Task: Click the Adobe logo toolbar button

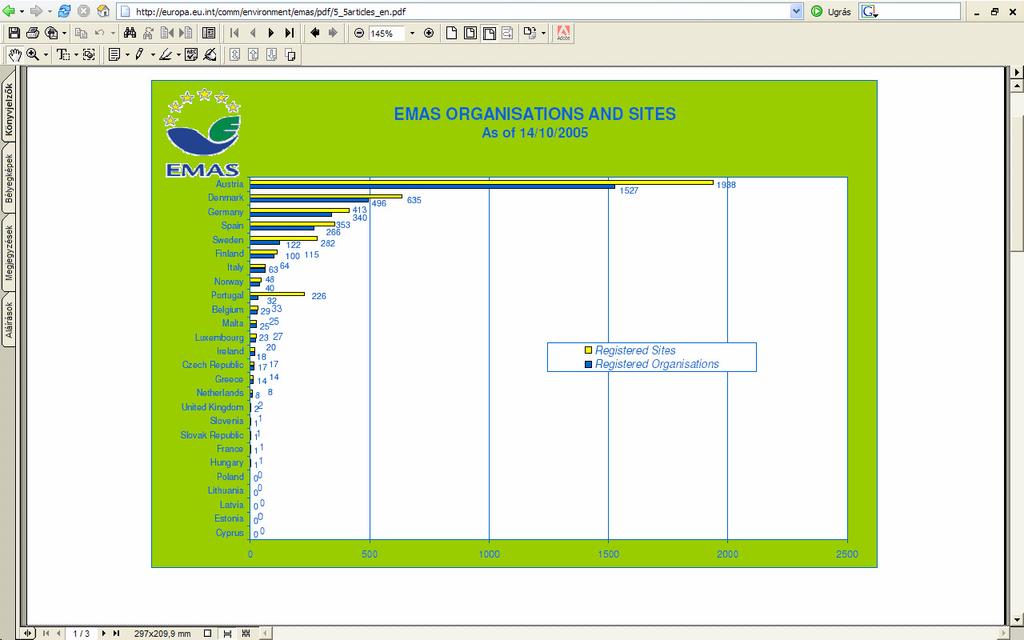Action: [564, 33]
